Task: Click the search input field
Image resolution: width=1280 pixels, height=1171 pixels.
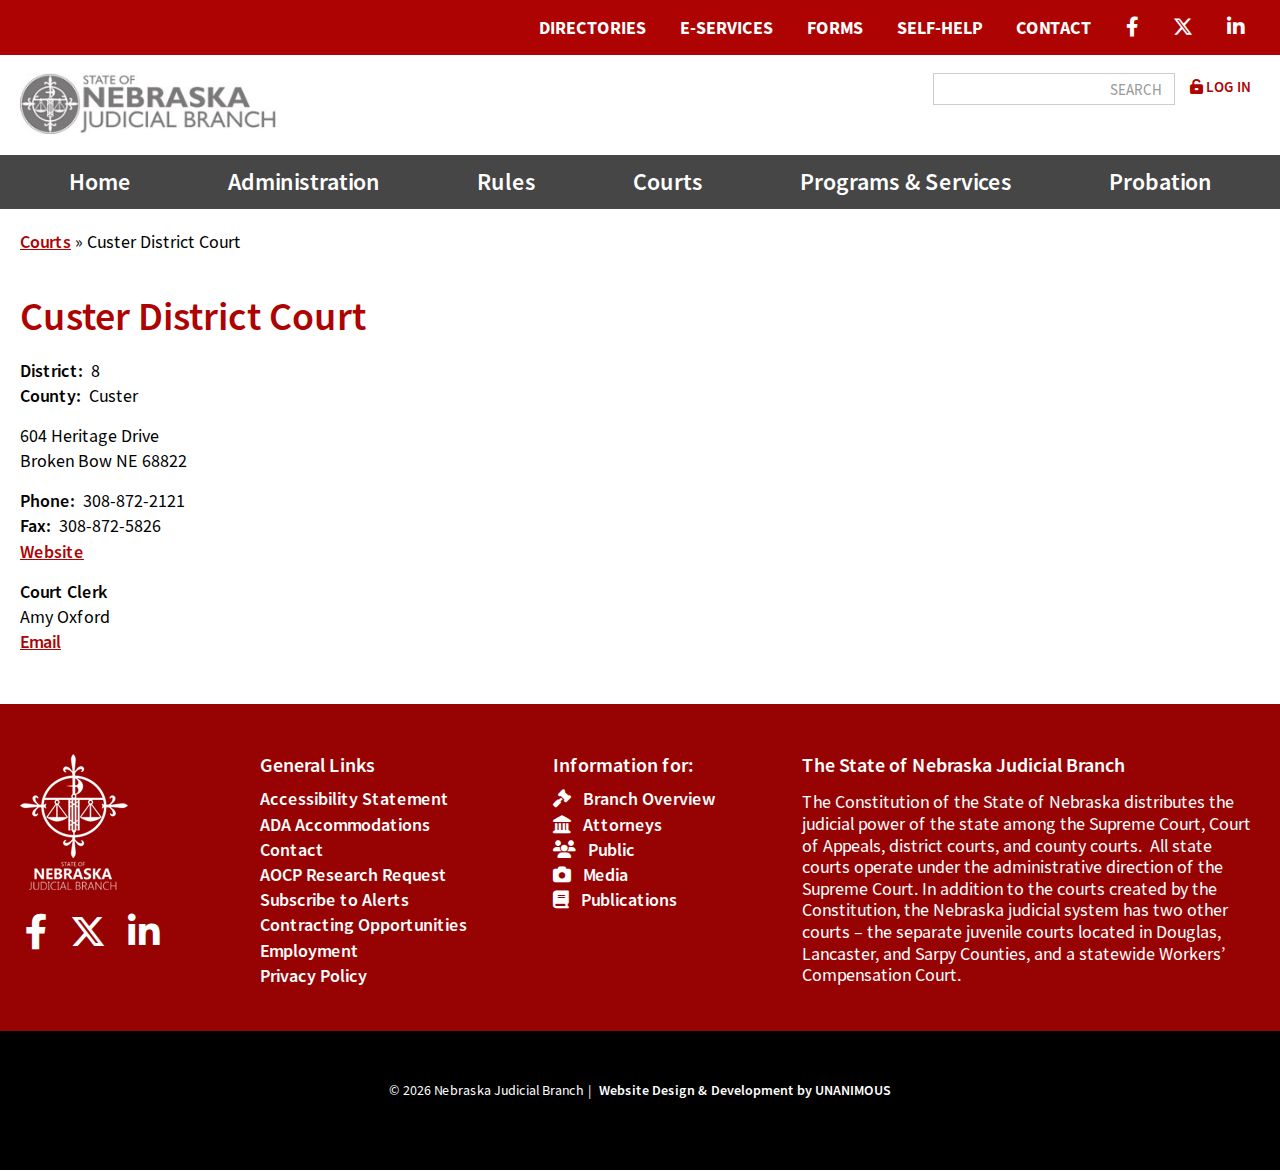Action: [x=1054, y=89]
